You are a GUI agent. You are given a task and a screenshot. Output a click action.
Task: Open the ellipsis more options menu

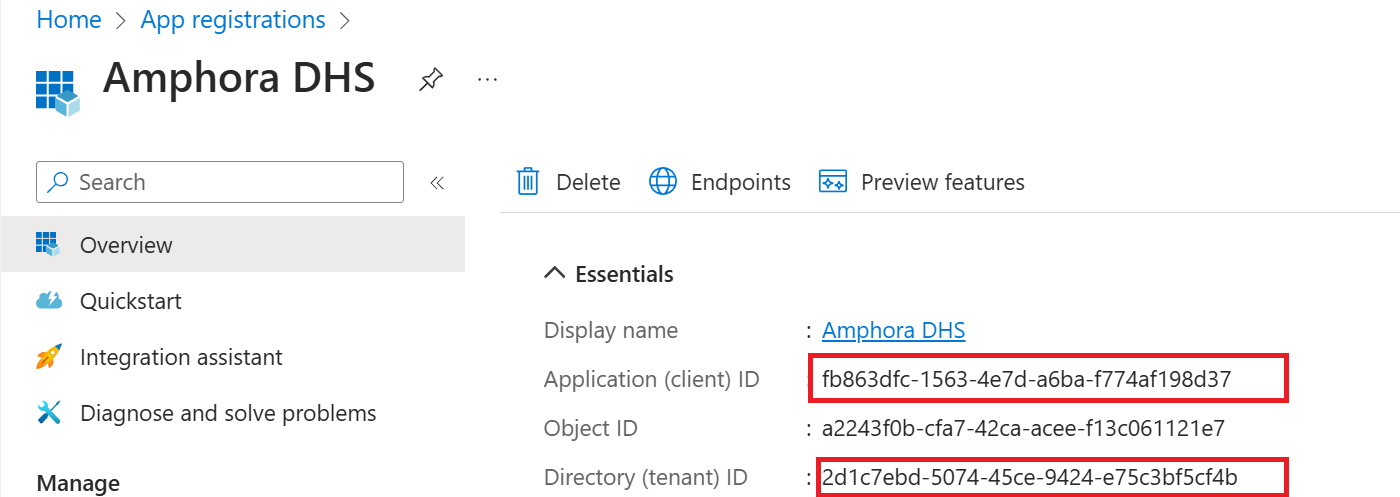(487, 79)
